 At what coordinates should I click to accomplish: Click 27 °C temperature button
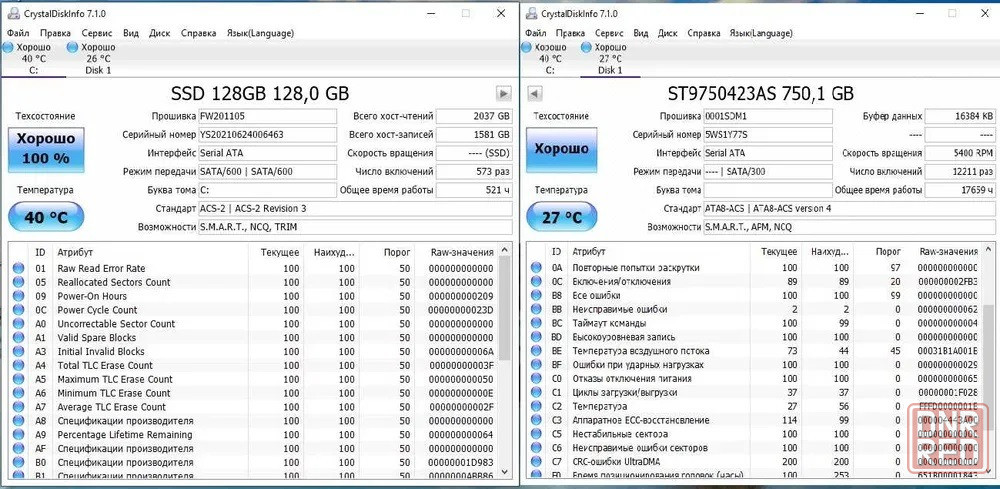562,217
